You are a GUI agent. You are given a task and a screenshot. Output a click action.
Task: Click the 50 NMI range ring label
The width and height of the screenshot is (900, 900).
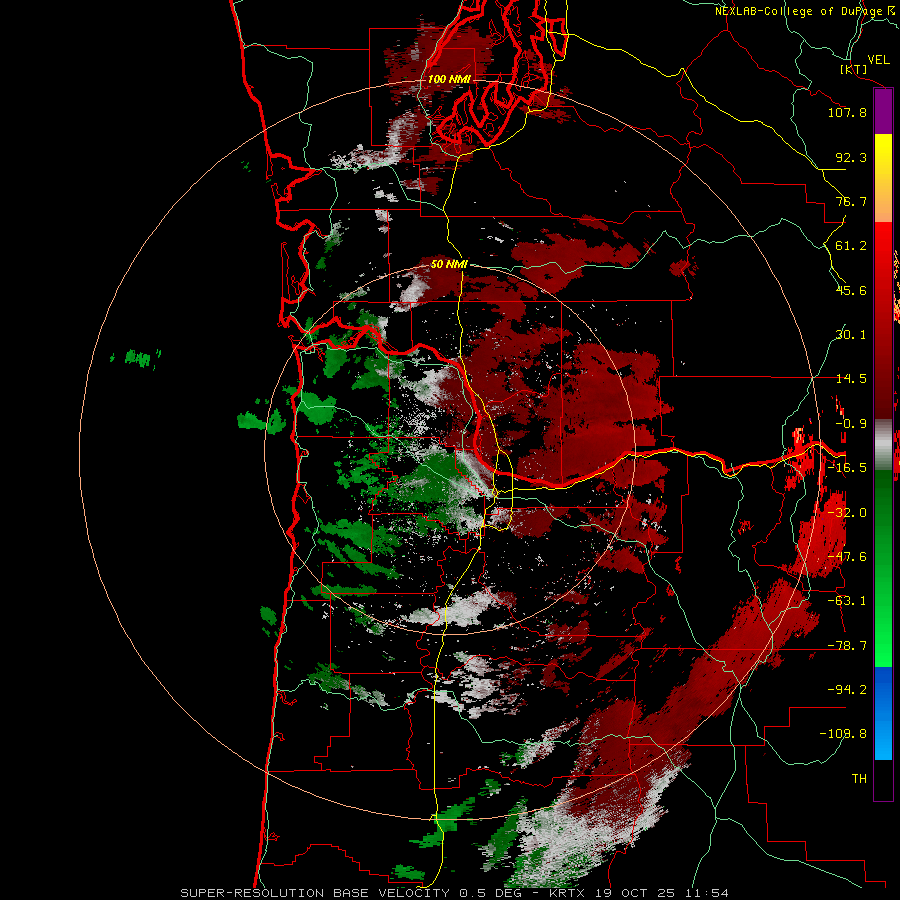click(449, 265)
